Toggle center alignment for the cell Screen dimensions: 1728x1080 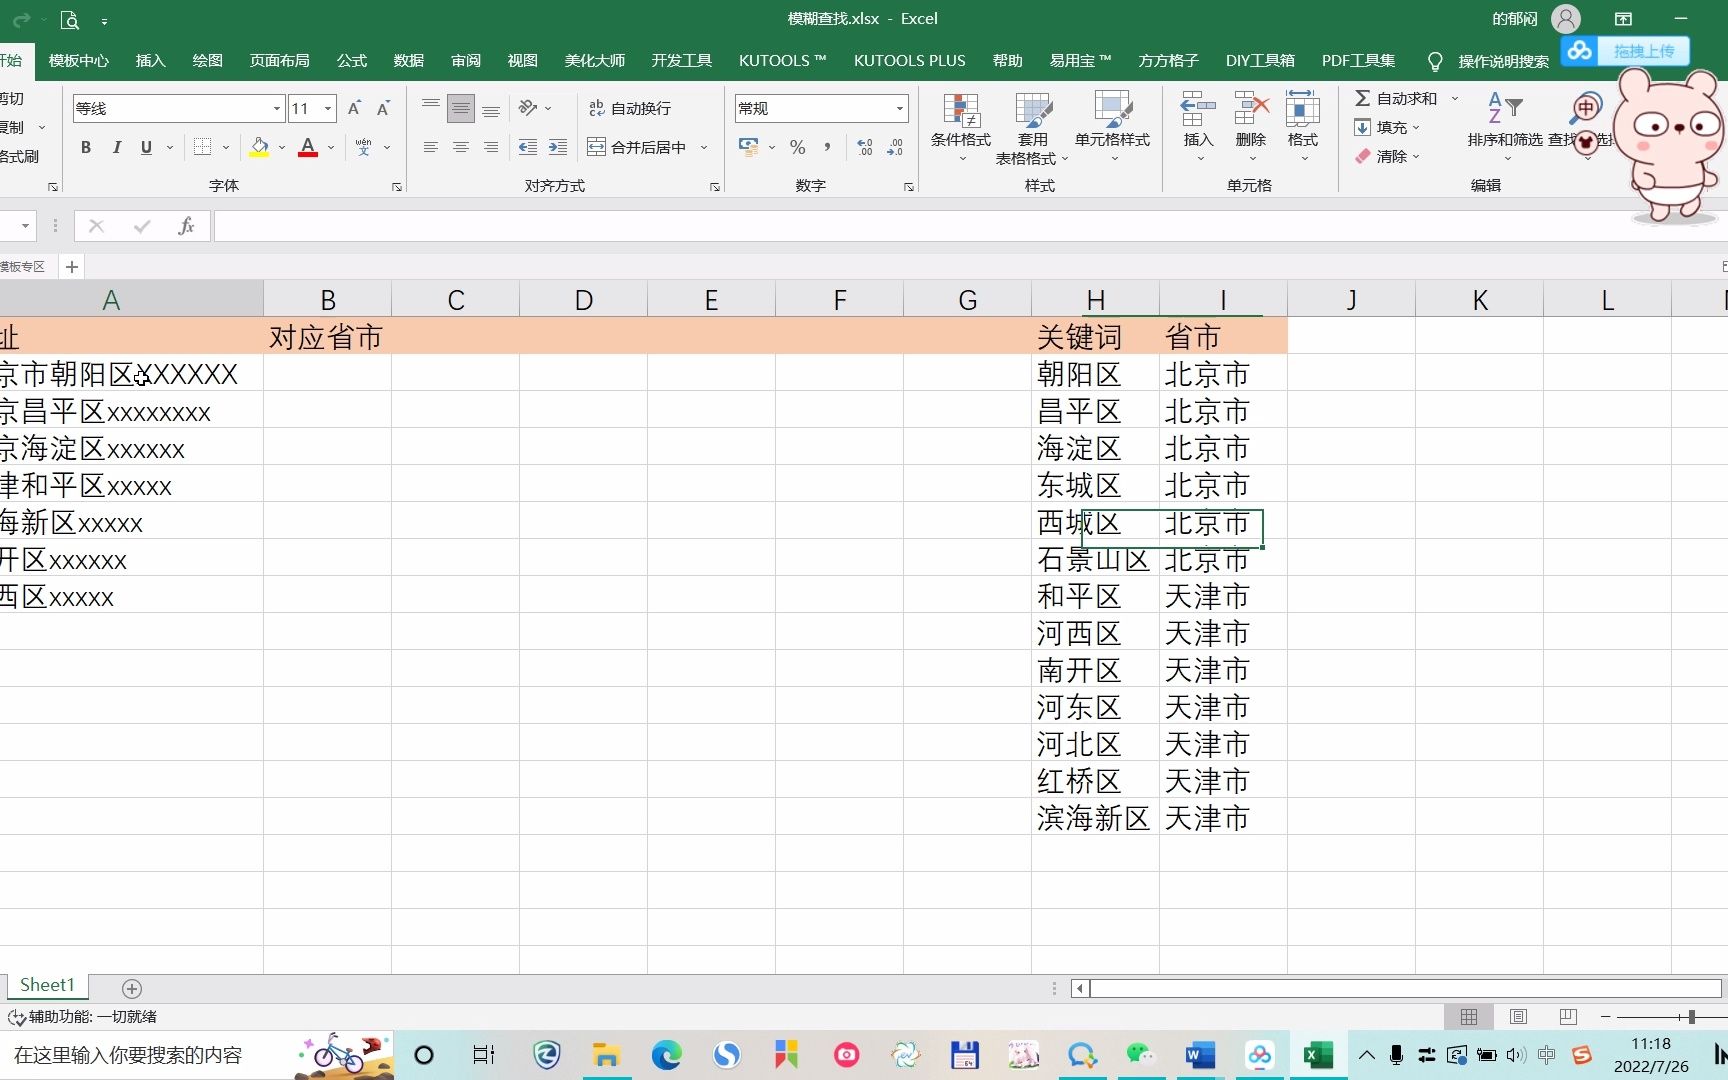[x=460, y=147]
